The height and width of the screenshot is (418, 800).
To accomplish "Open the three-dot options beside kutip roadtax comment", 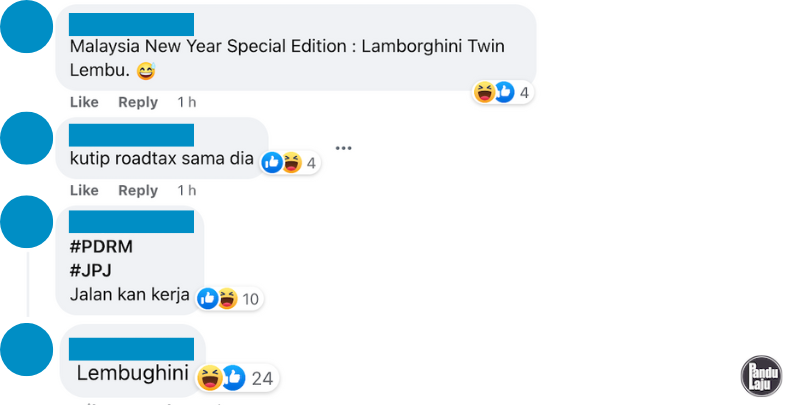I will (344, 148).
